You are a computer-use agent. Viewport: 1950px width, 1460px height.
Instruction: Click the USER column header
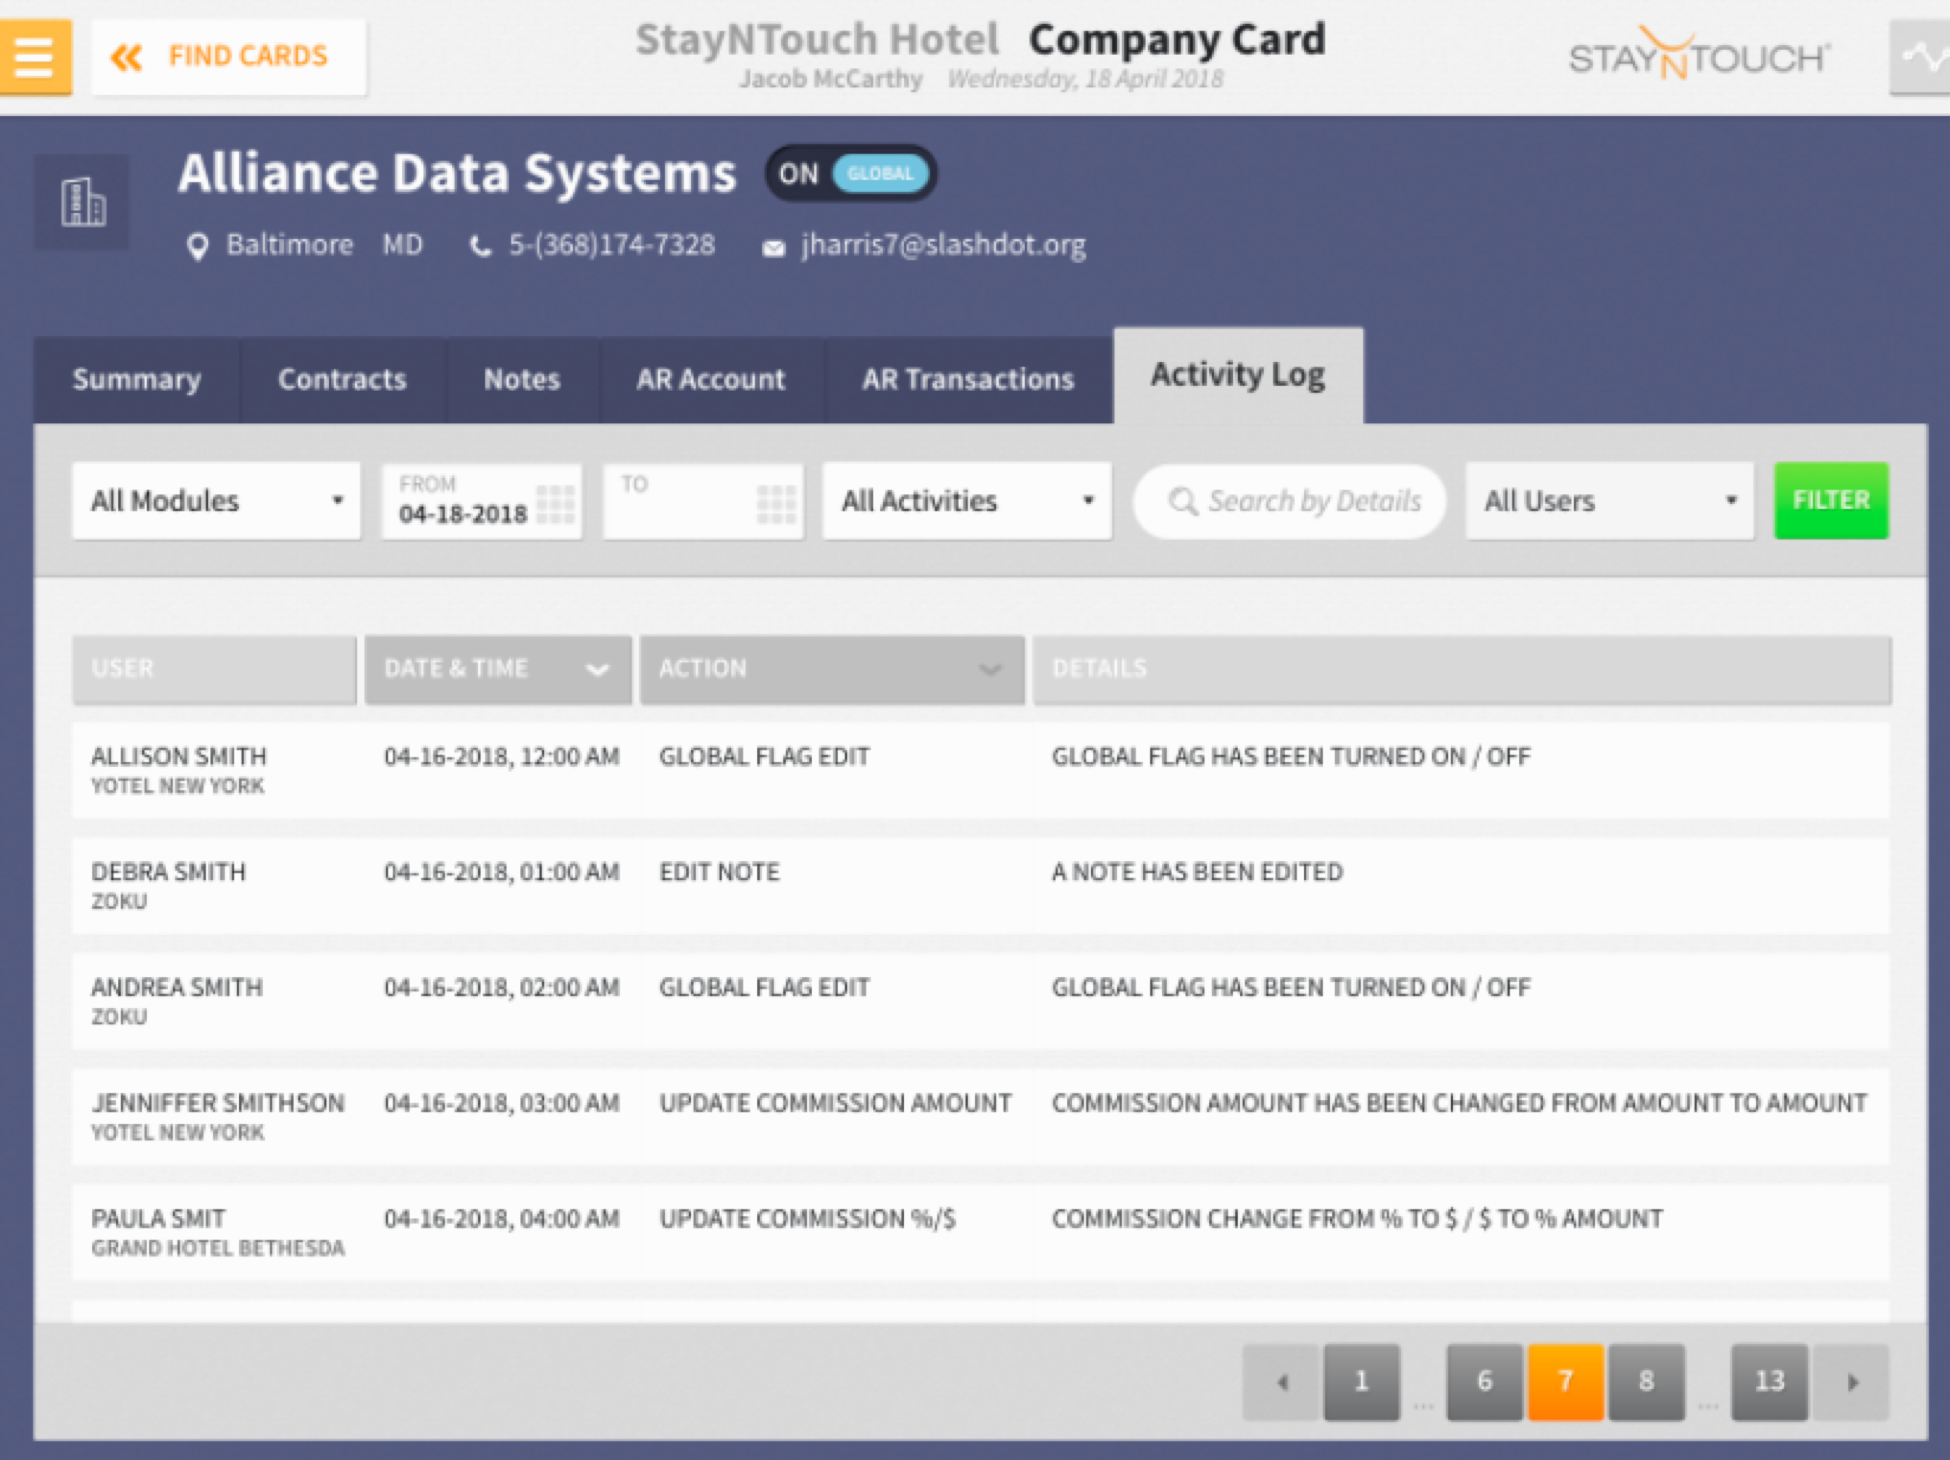214,669
